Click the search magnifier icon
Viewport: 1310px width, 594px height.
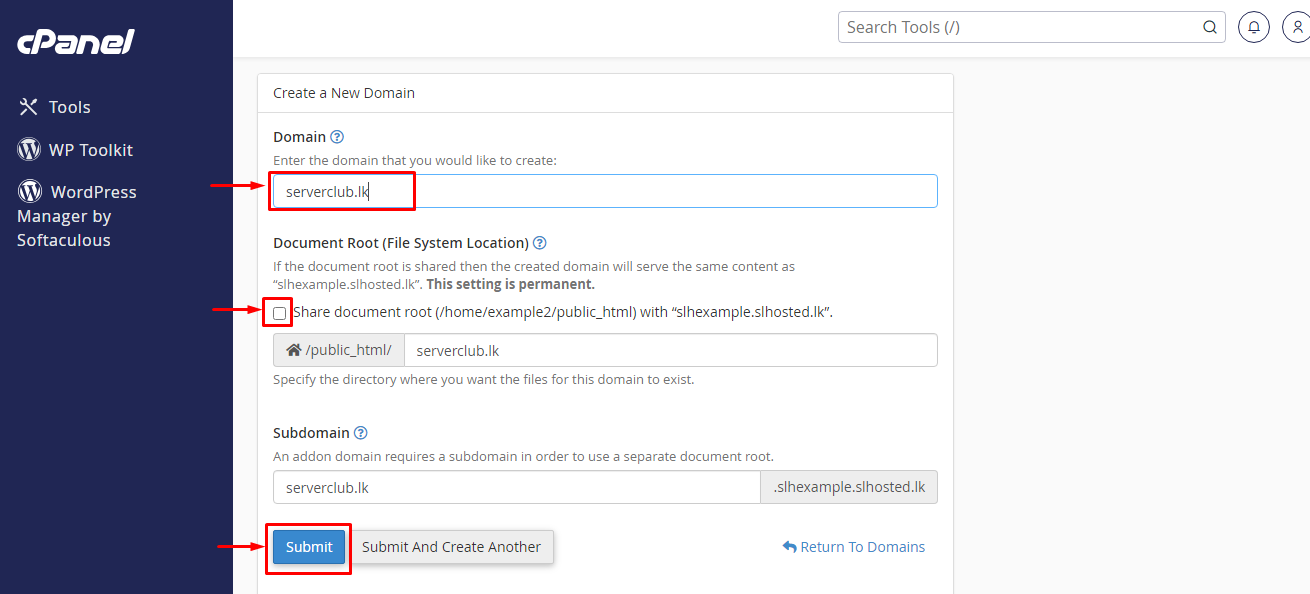pyautogui.click(x=1209, y=27)
